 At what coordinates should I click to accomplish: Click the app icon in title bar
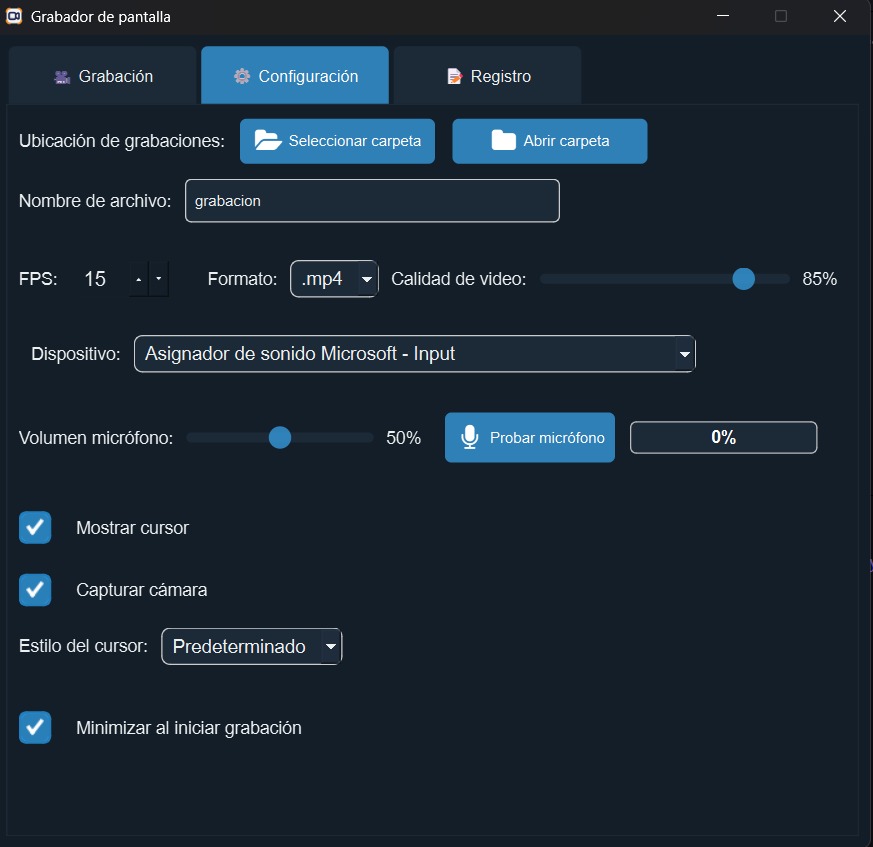coord(14,16)
